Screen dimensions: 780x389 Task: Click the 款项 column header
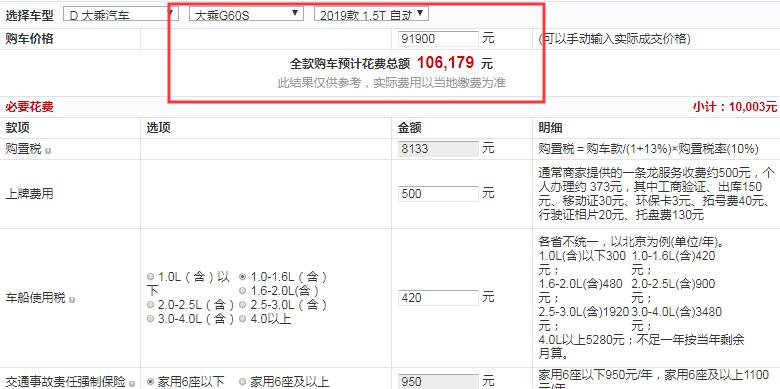[x=17, y=128]
